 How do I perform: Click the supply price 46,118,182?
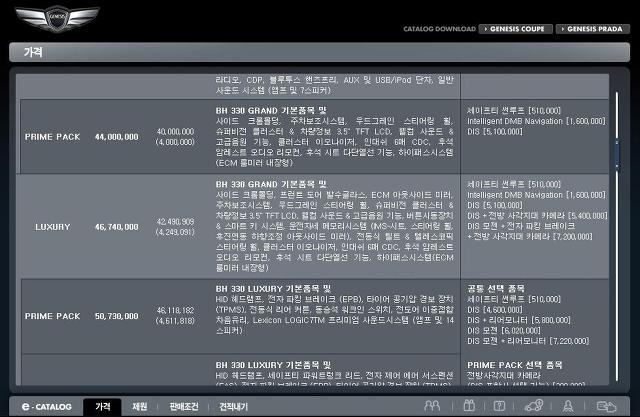(x=176, y=311)
